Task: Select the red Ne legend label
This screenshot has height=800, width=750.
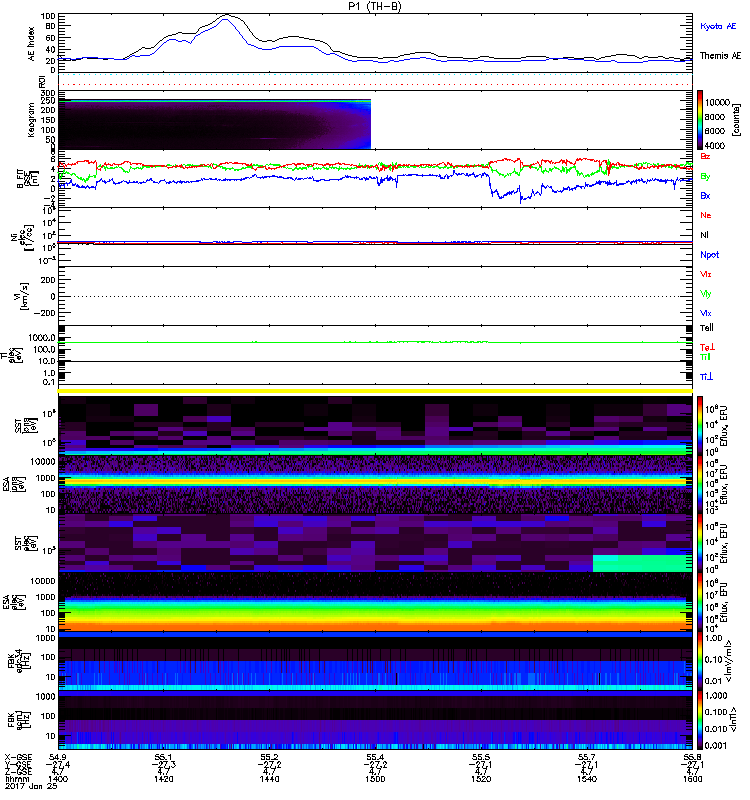Action: [706, 215]
